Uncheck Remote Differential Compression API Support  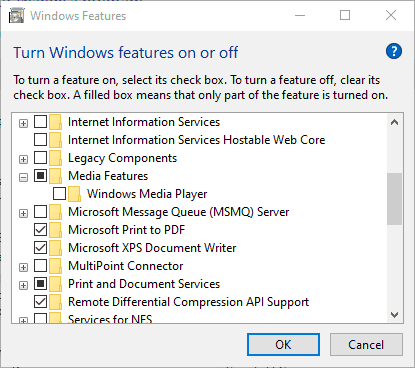coord(41,302)
